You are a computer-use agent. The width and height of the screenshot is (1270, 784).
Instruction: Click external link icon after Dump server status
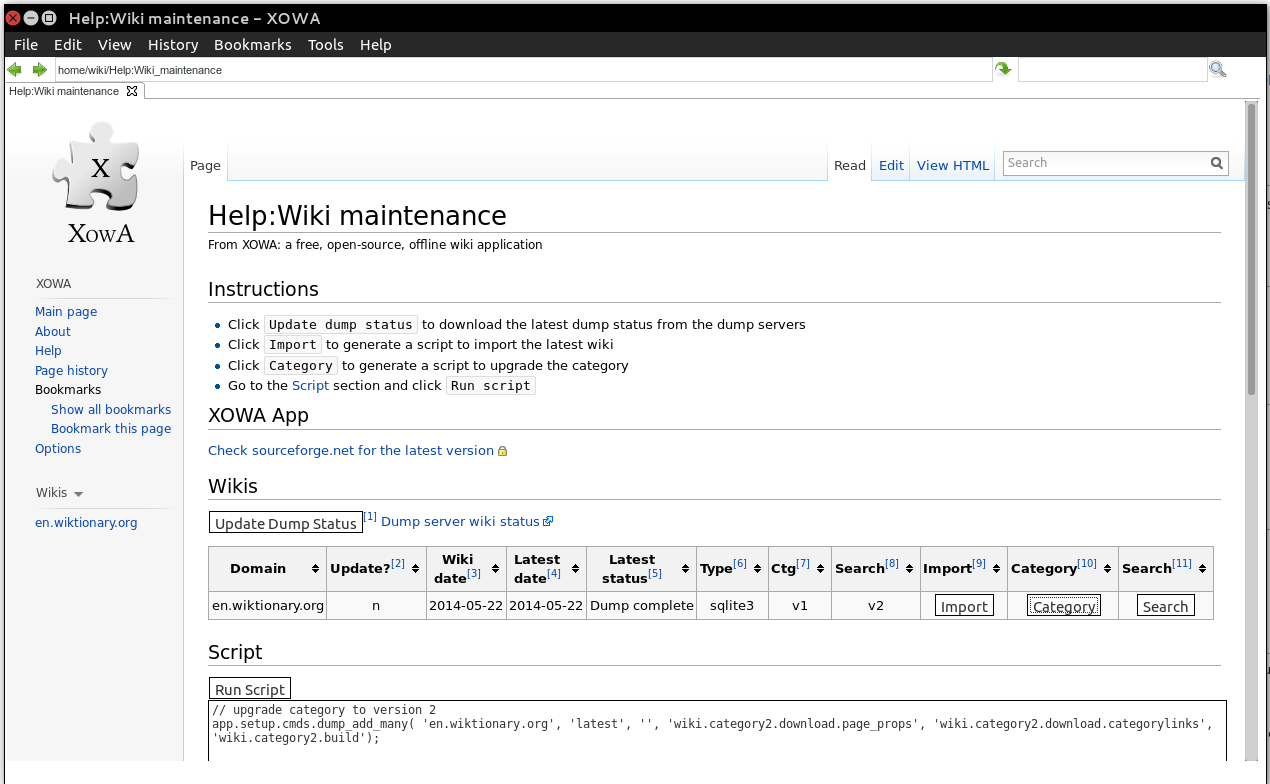coord(548,521)
